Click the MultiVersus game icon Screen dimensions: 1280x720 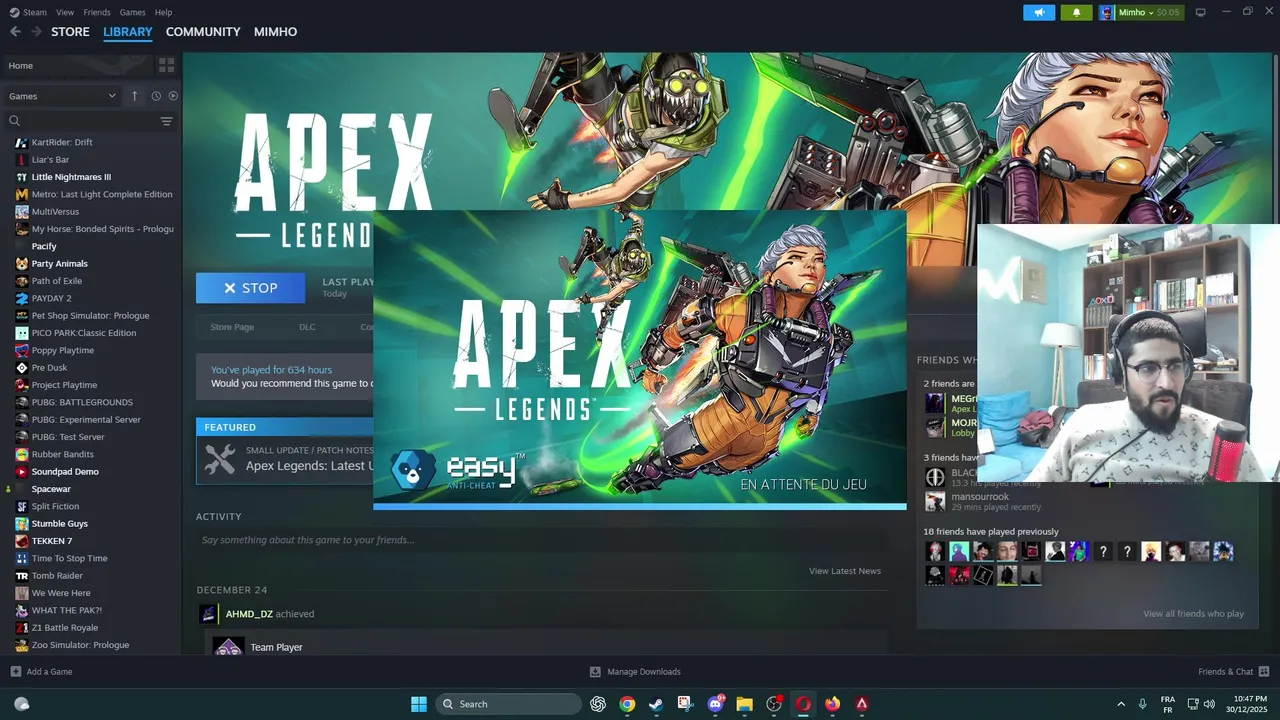pos(22,212)
